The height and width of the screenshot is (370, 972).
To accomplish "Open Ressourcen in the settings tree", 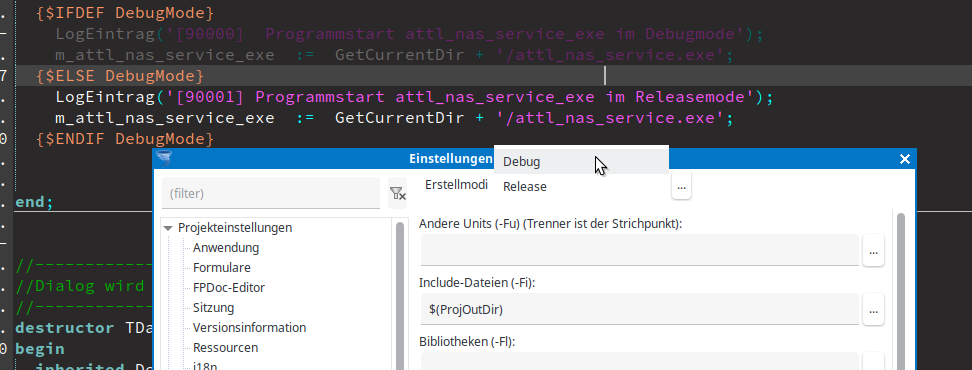I will click(x=225, y=348).
